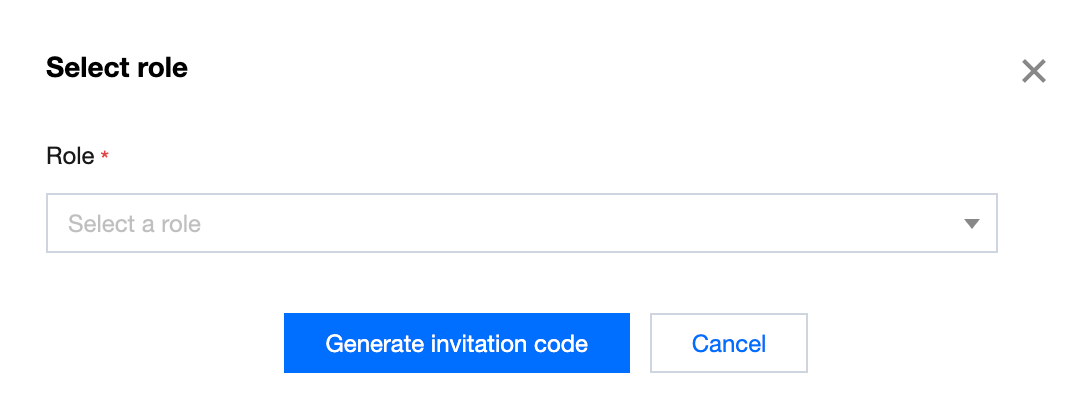Select the gray X close icon

tap(1033, 71)
